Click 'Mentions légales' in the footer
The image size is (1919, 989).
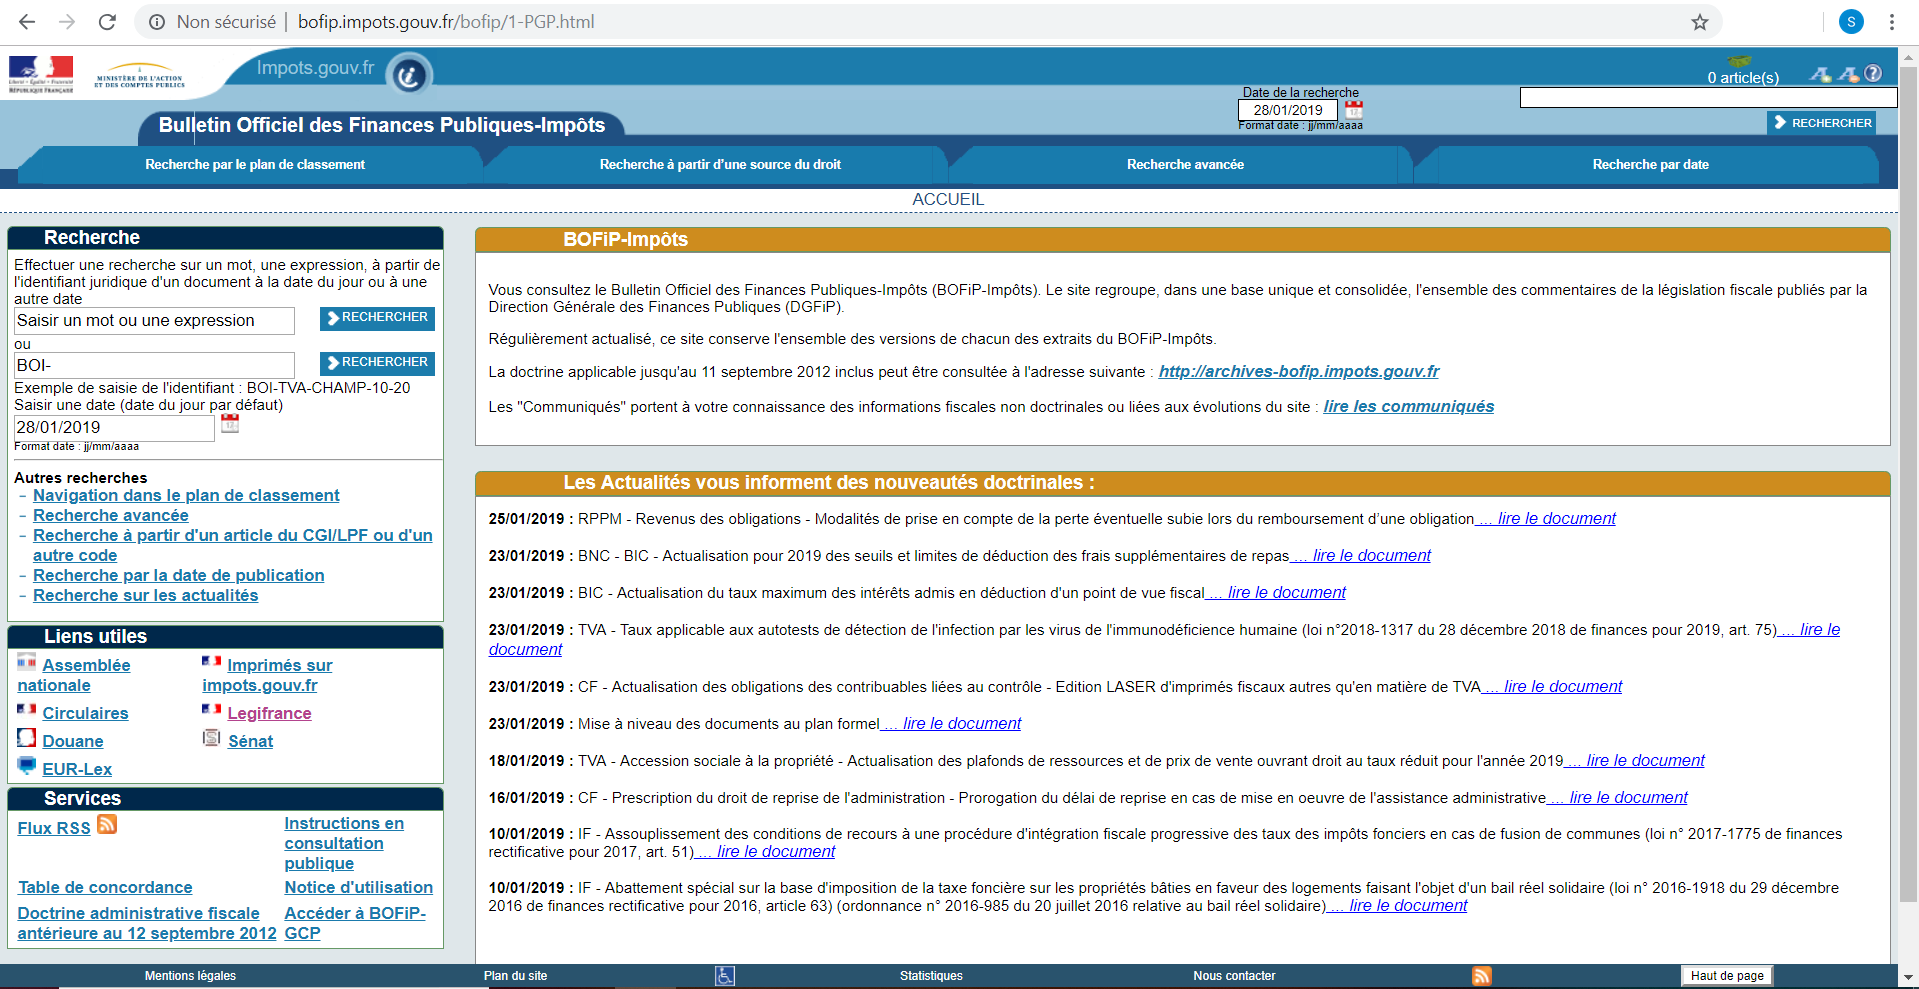[x=190, y=976]
